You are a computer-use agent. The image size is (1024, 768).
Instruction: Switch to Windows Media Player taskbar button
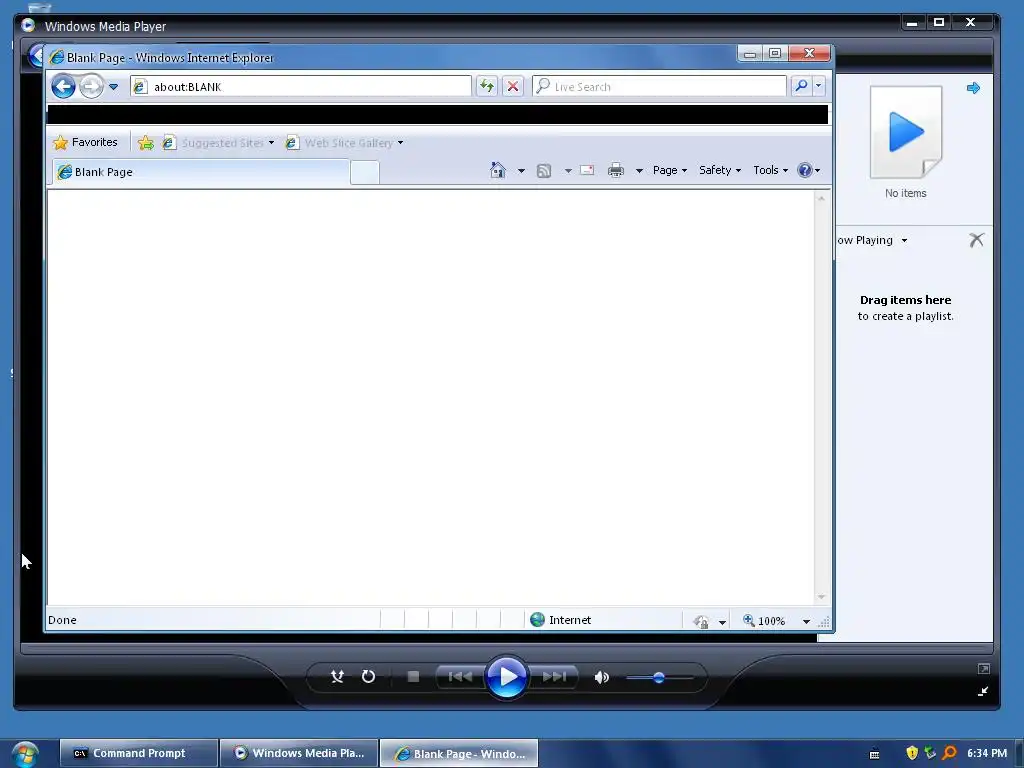point(299,753)
